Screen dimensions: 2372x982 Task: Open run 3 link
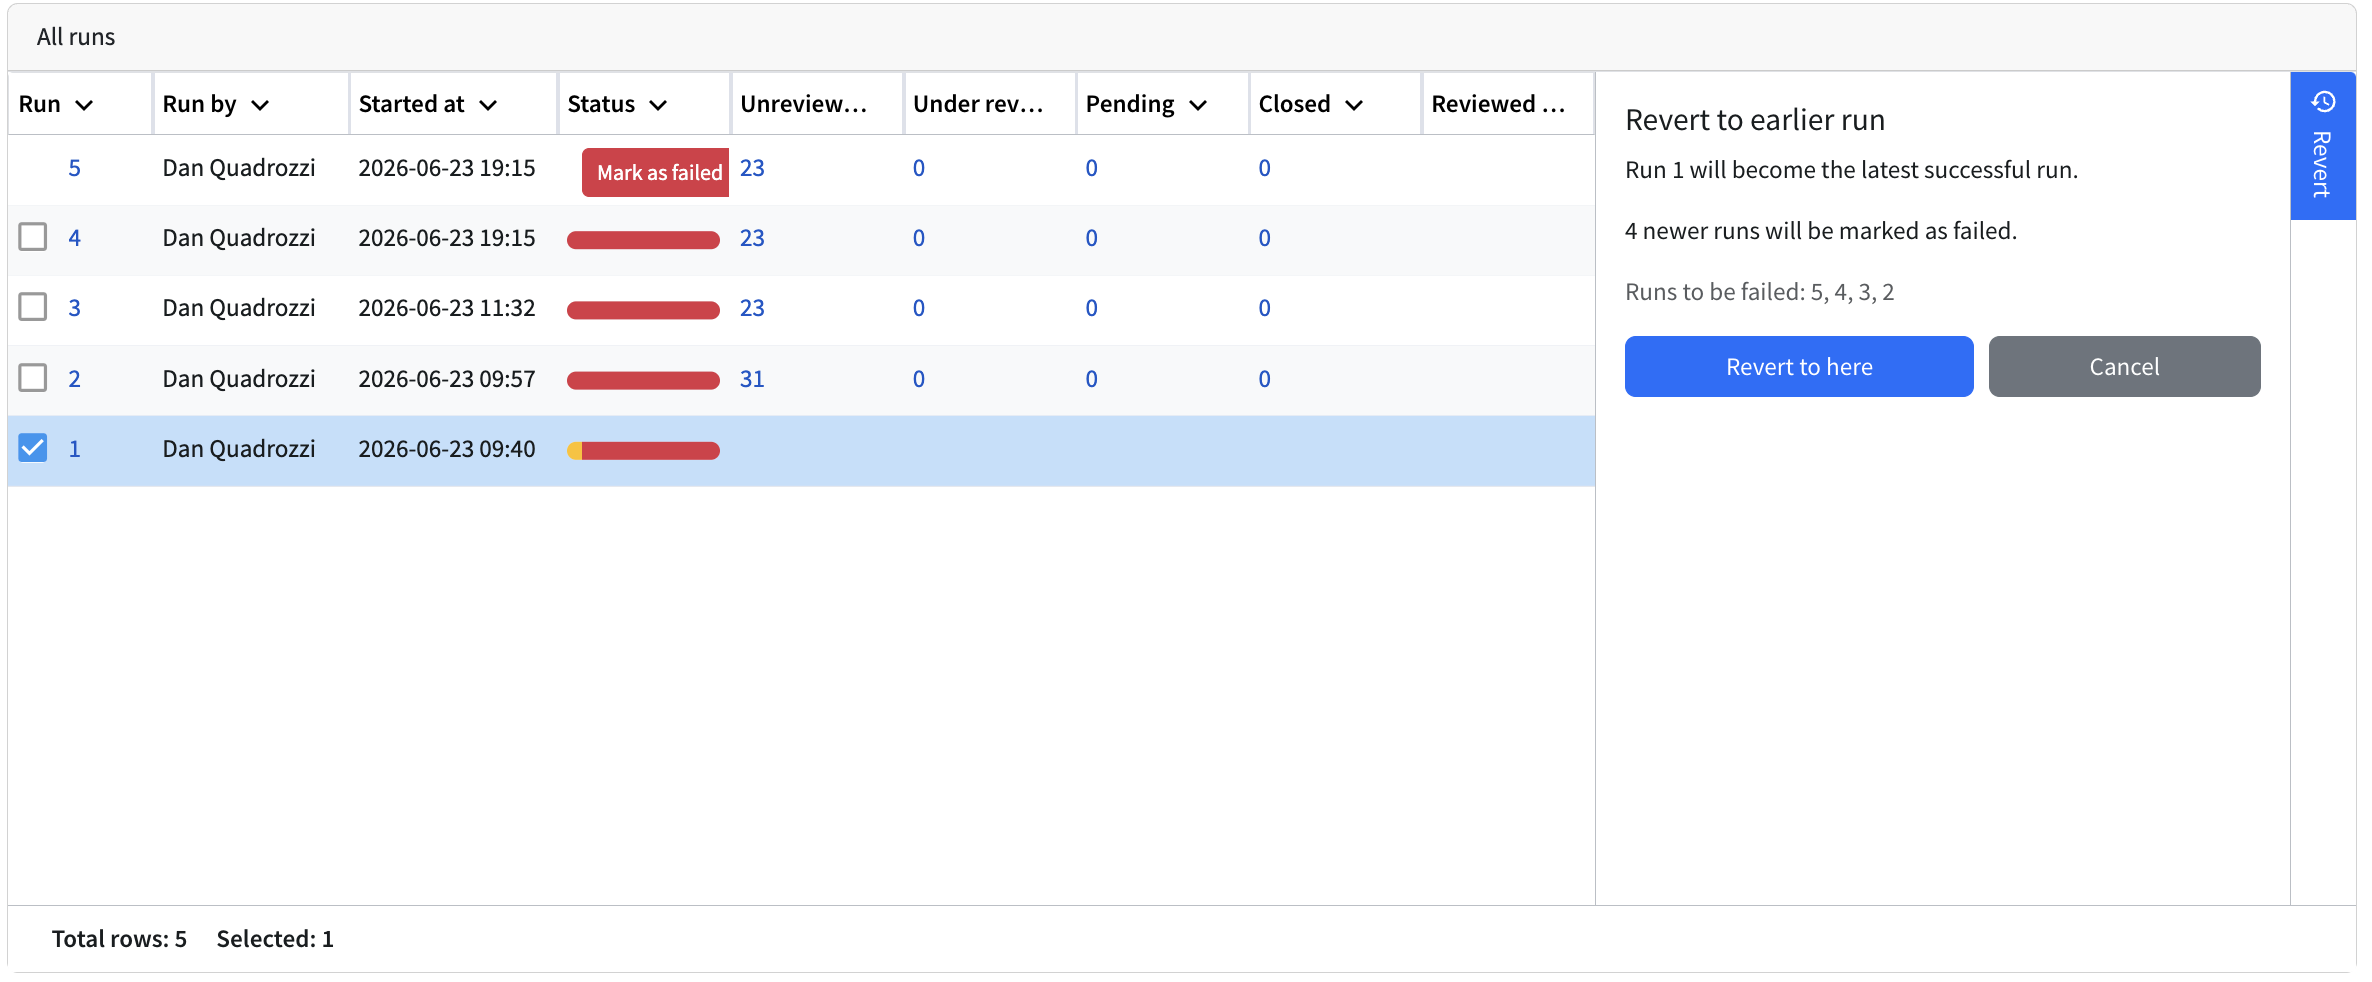point(74,308)
